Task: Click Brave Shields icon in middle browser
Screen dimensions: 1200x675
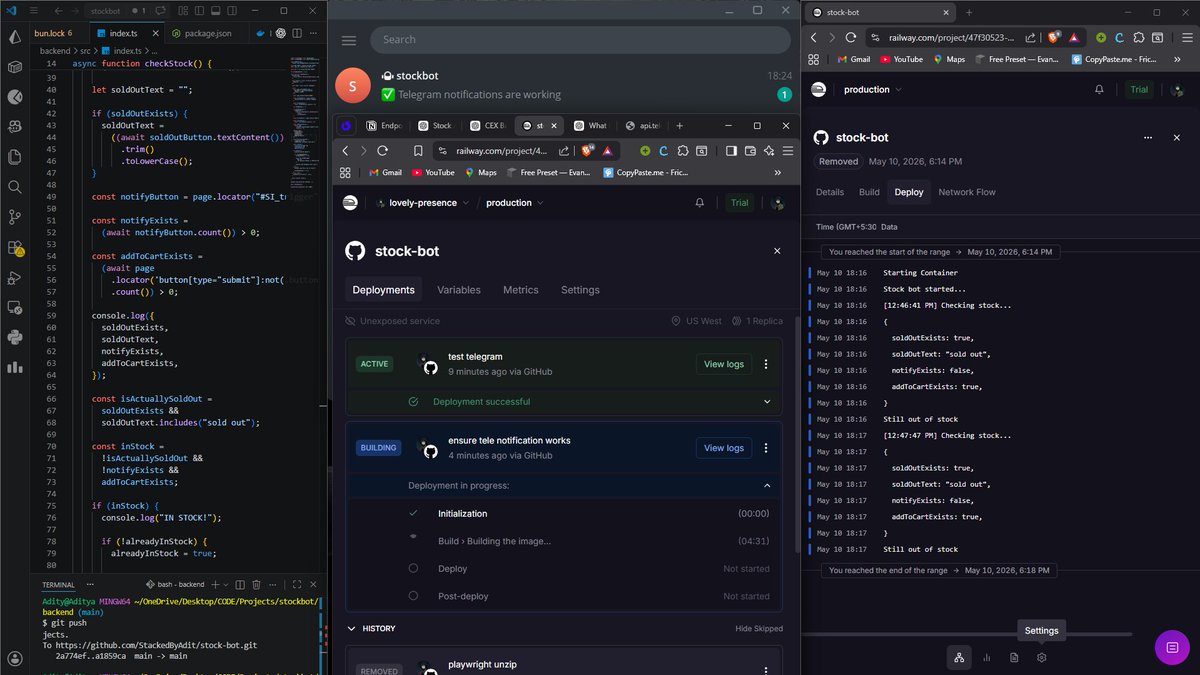Action: click(587, 151)
